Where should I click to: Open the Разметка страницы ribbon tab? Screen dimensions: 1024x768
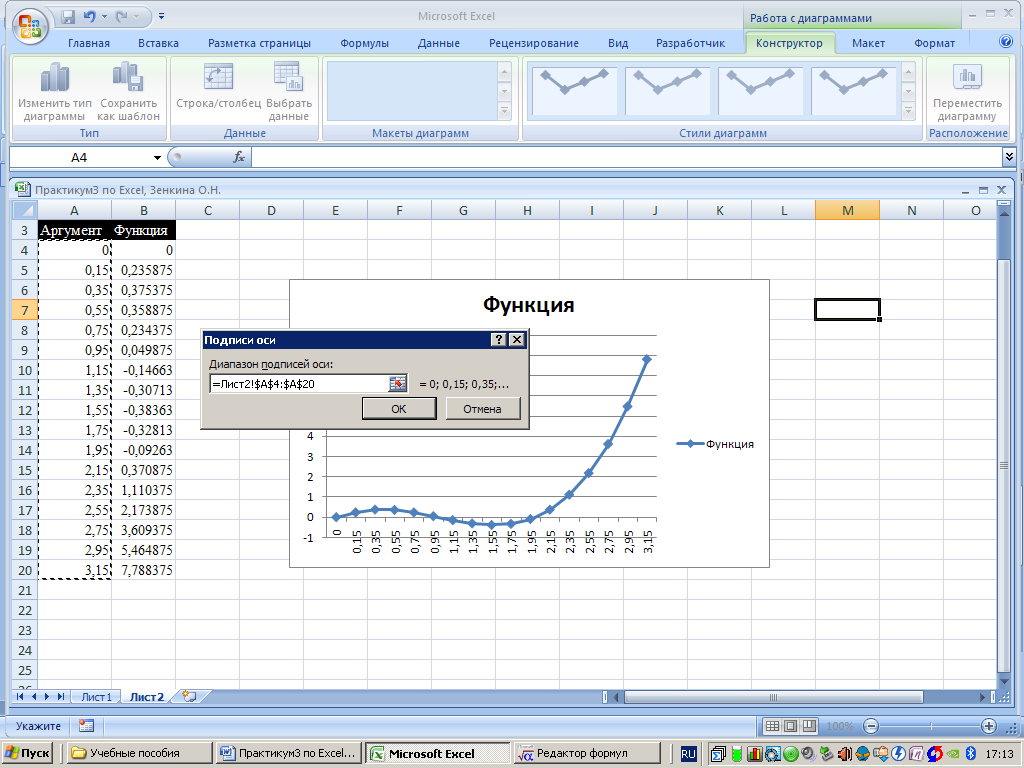[259, 43]
